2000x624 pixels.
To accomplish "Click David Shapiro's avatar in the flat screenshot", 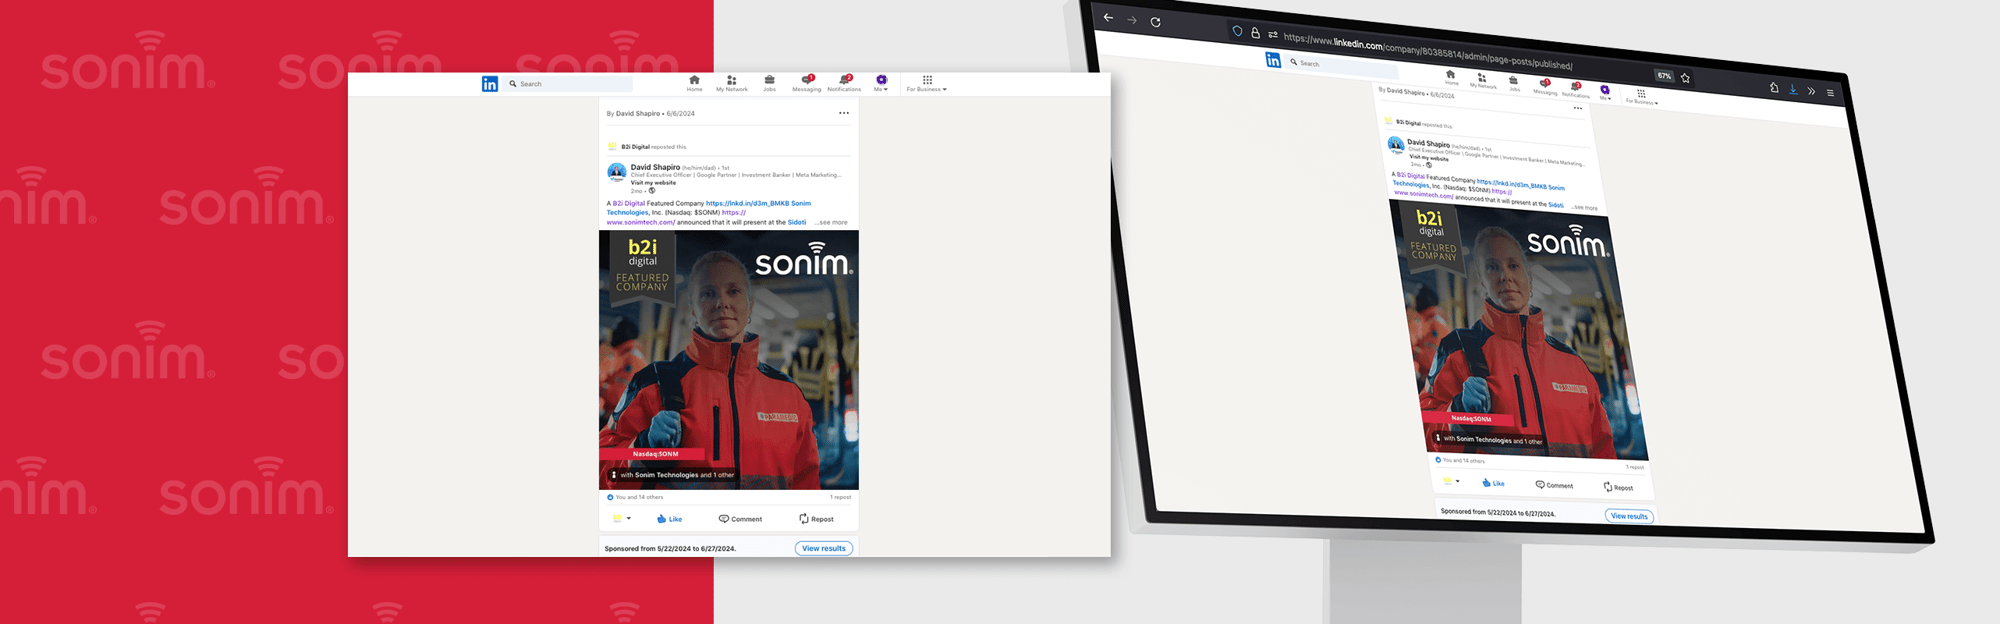I will [x=617, y=172].
